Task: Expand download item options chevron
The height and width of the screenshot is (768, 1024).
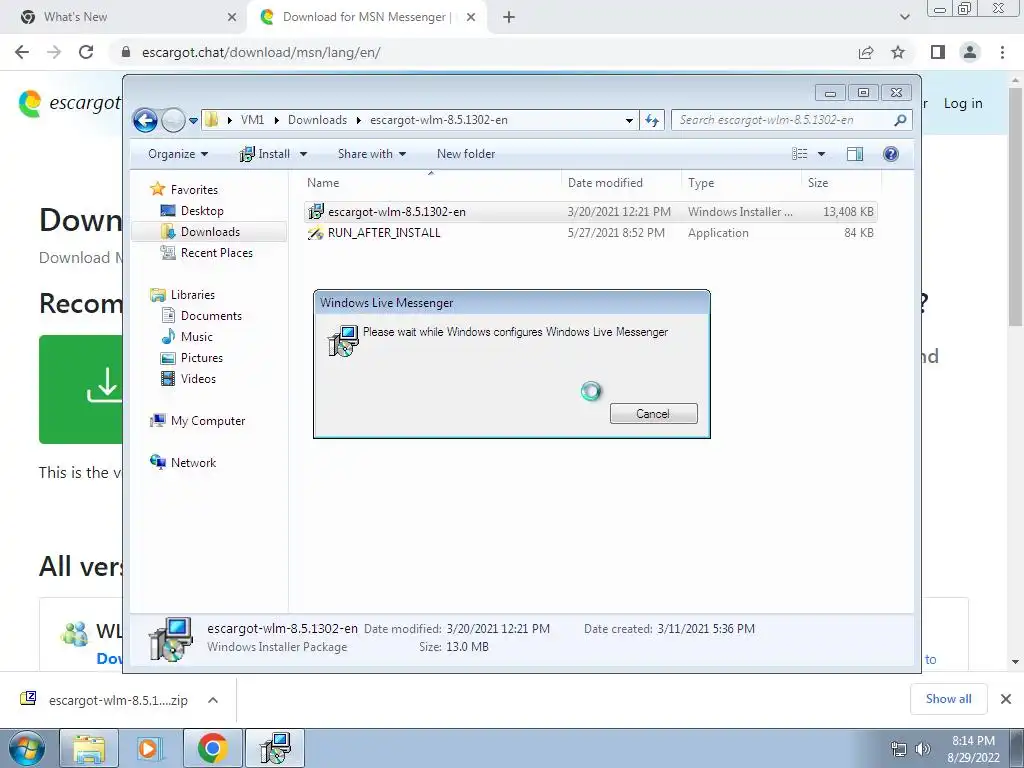Action: [212, 700]
